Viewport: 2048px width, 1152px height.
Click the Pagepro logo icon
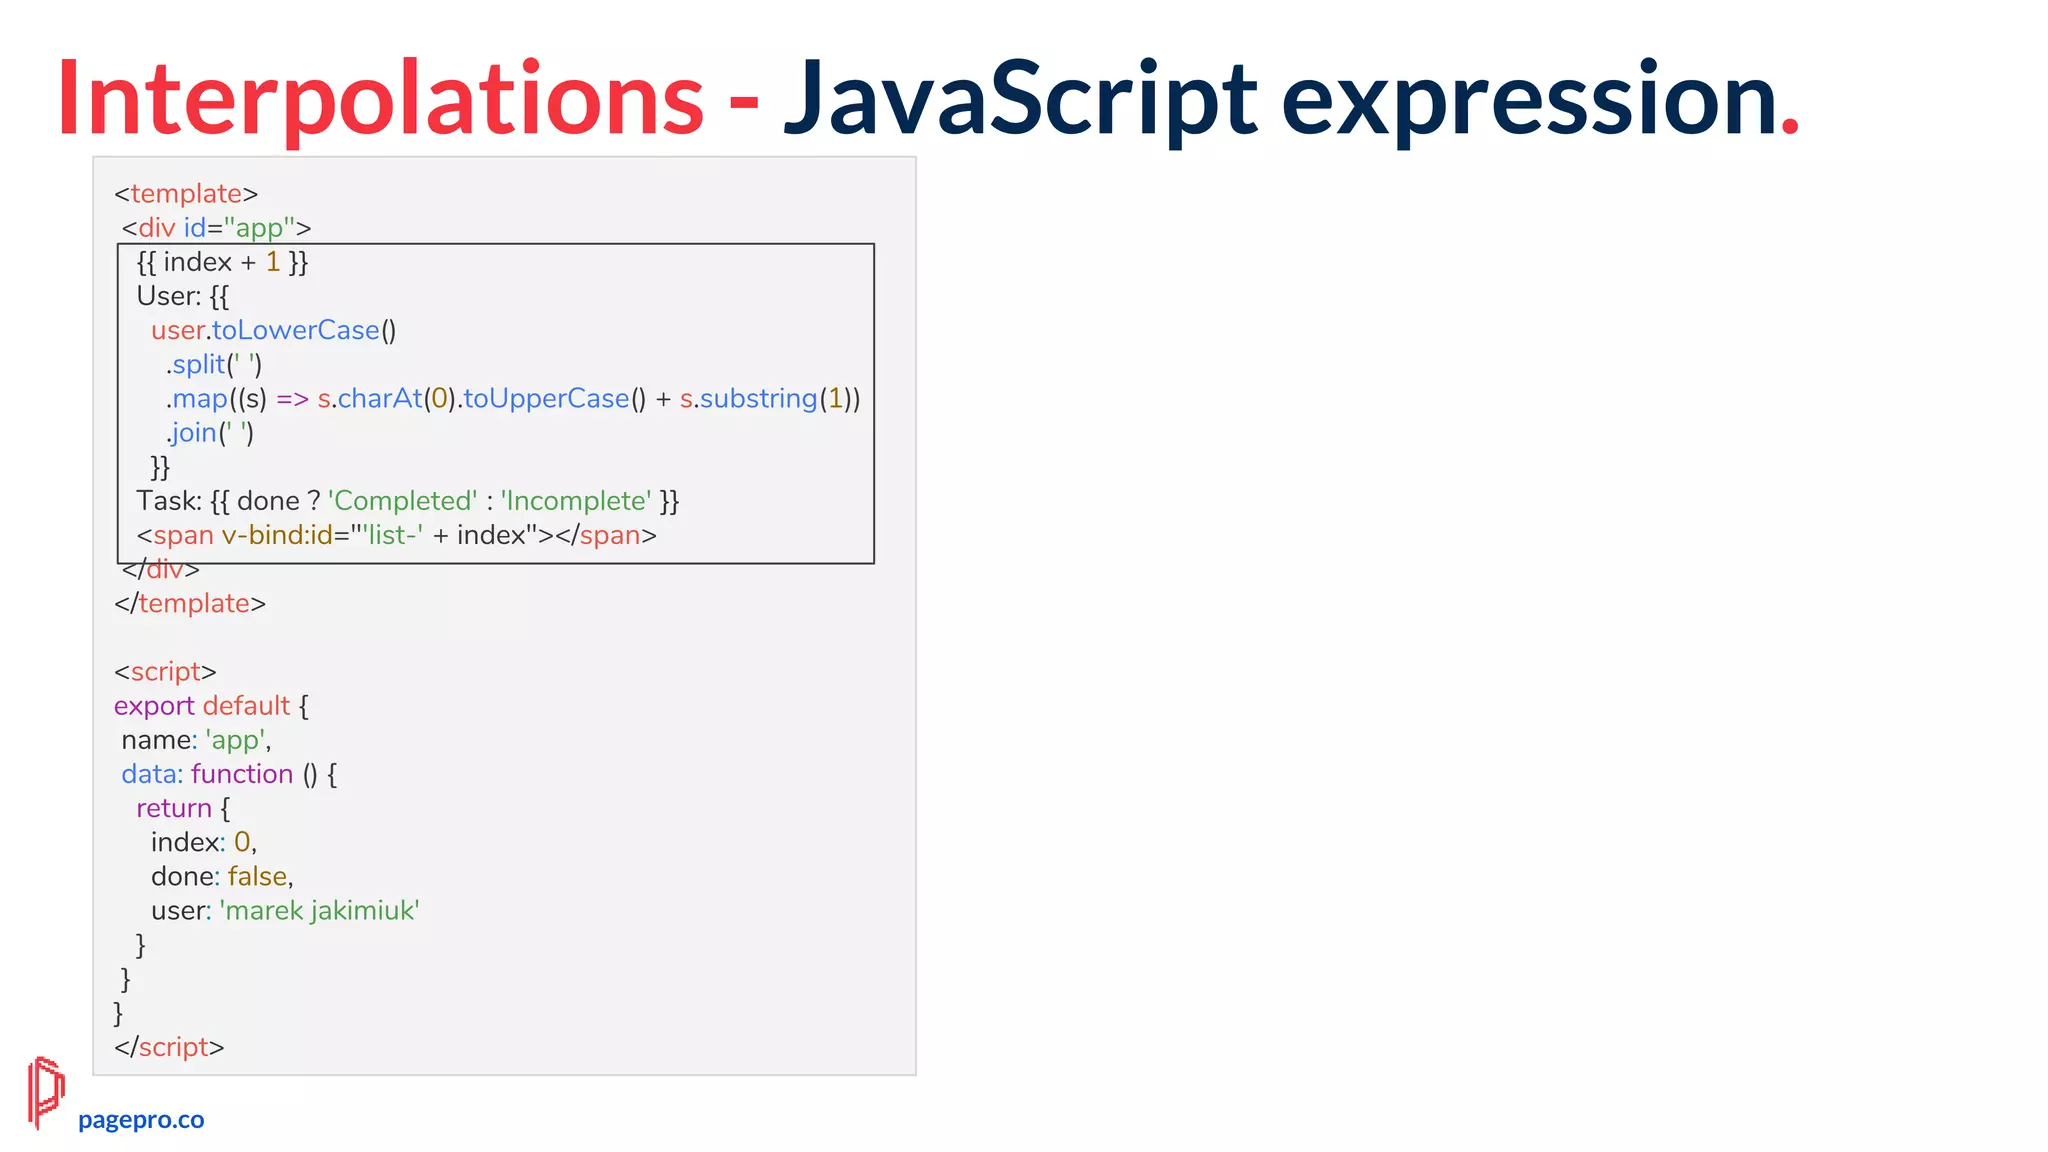coord(46,1092)
